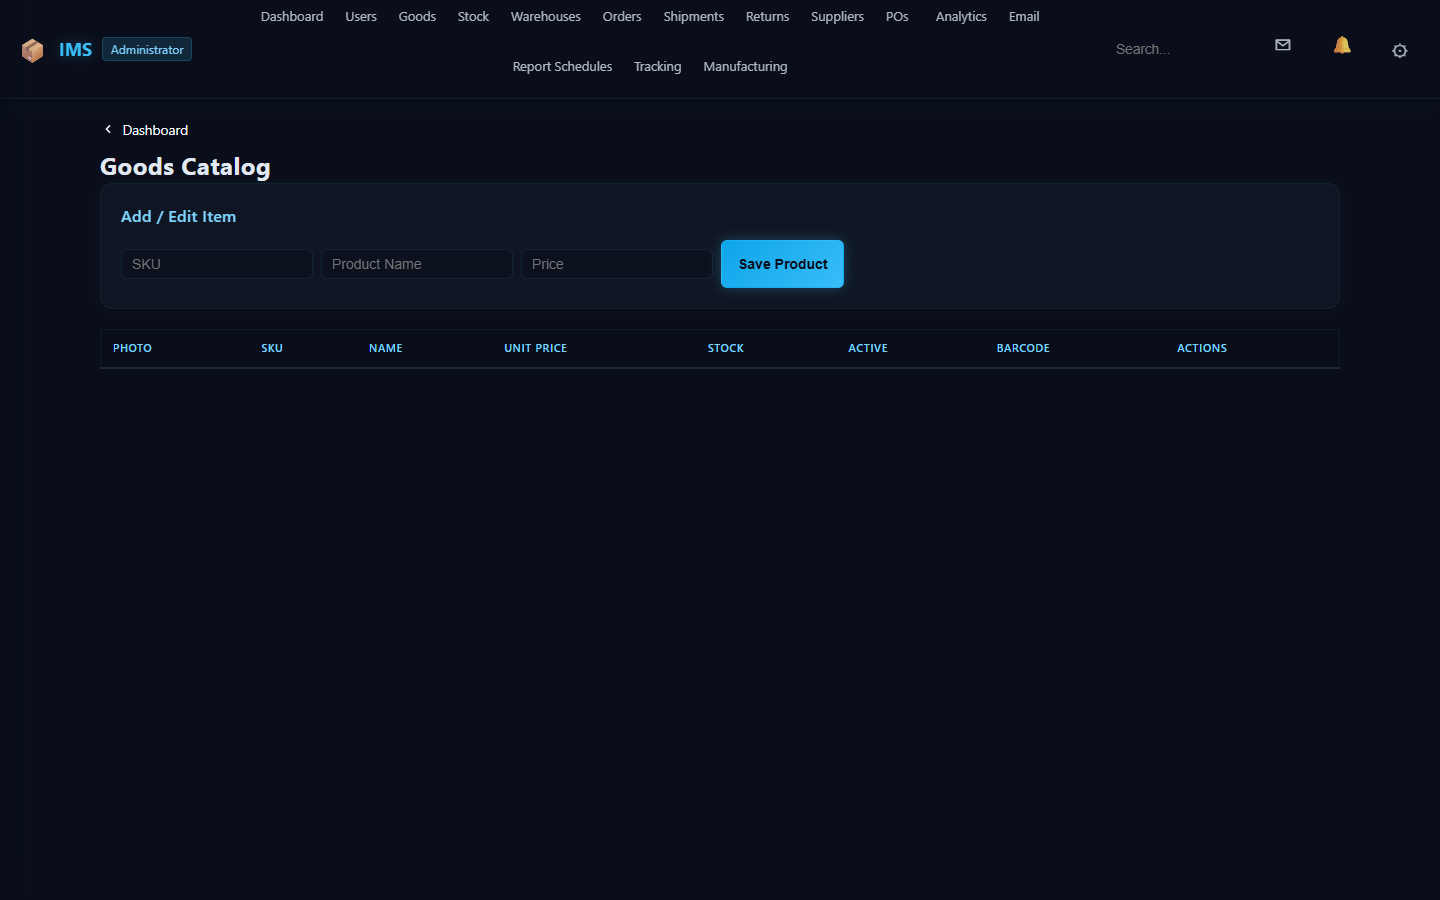
Task: Click the Dashboard breadcrumb link
Action: [155, 130]
